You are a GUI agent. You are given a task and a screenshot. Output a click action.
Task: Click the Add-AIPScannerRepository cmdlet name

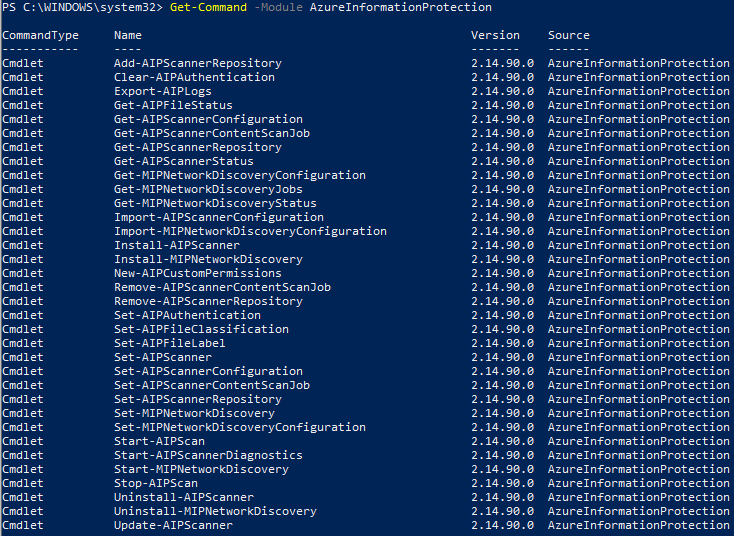pos(198,64)
